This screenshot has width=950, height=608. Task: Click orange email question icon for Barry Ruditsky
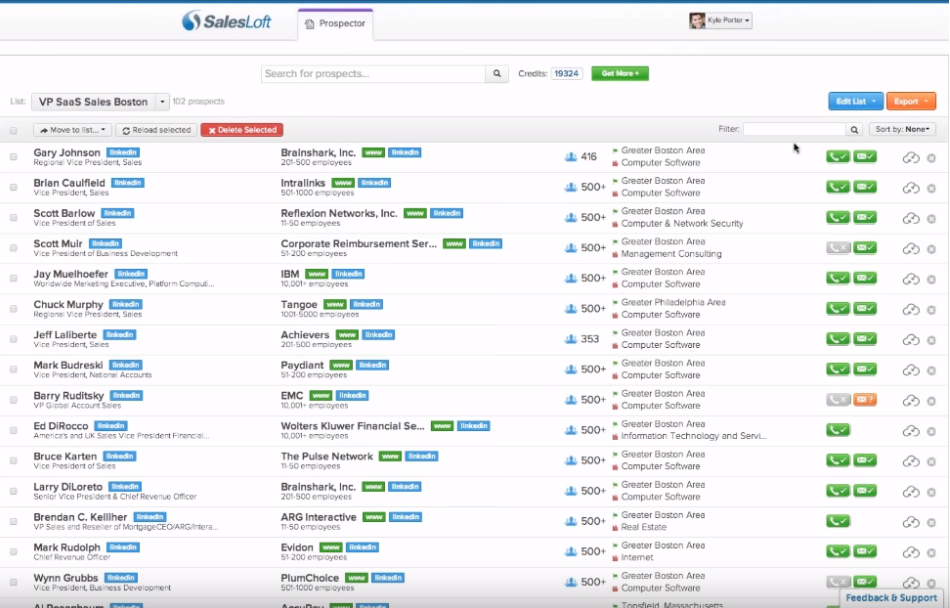(x=865, y=400)
